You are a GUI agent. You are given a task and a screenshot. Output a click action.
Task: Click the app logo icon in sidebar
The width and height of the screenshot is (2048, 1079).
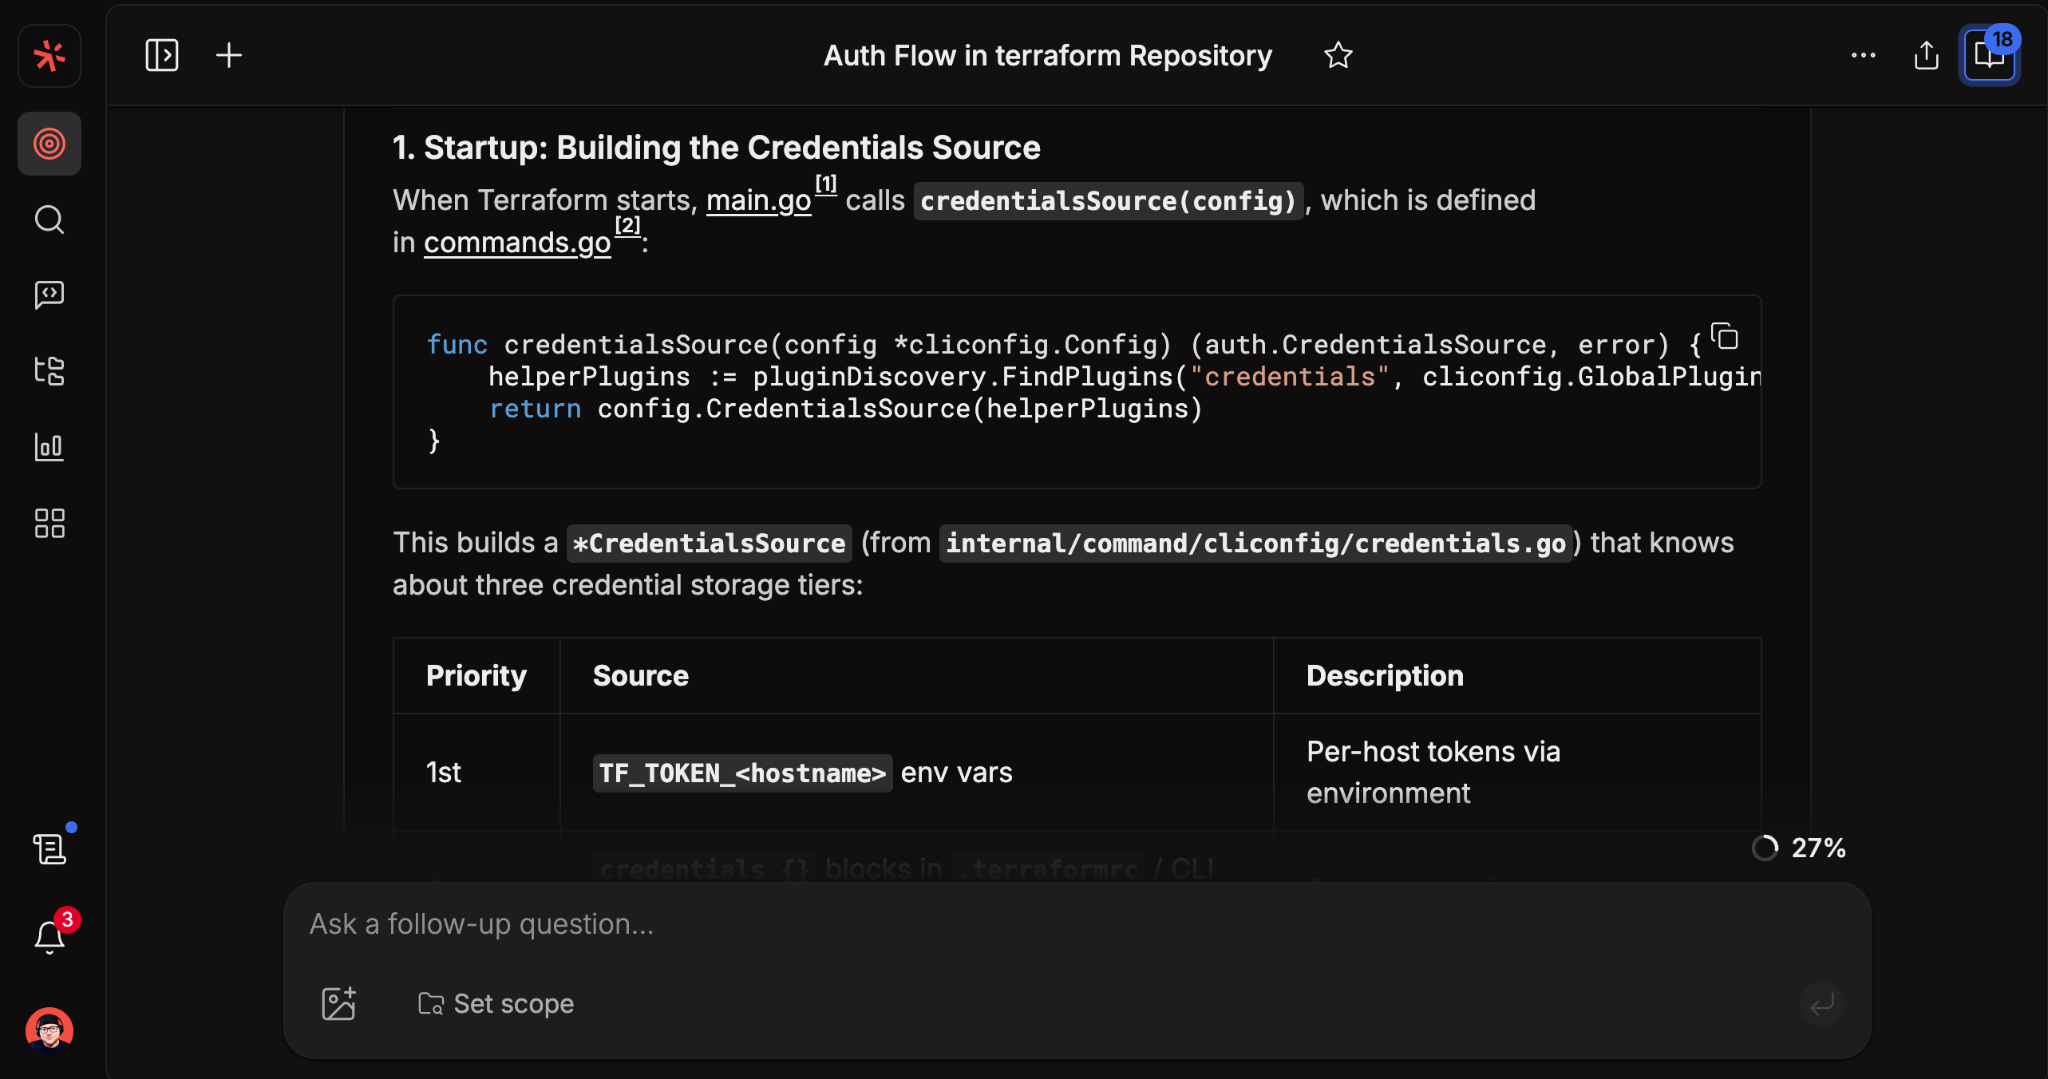tap(49, 56)
